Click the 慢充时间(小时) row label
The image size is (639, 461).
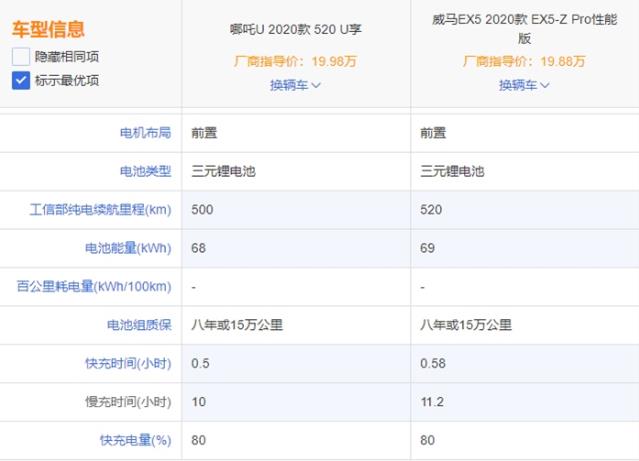[x=128, y=402]
